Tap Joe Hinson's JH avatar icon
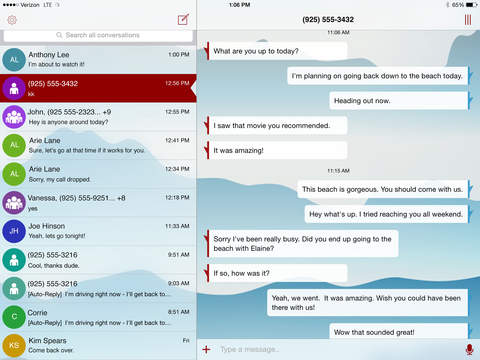Viewport: 480px width, 360px height. click(14, 231)
